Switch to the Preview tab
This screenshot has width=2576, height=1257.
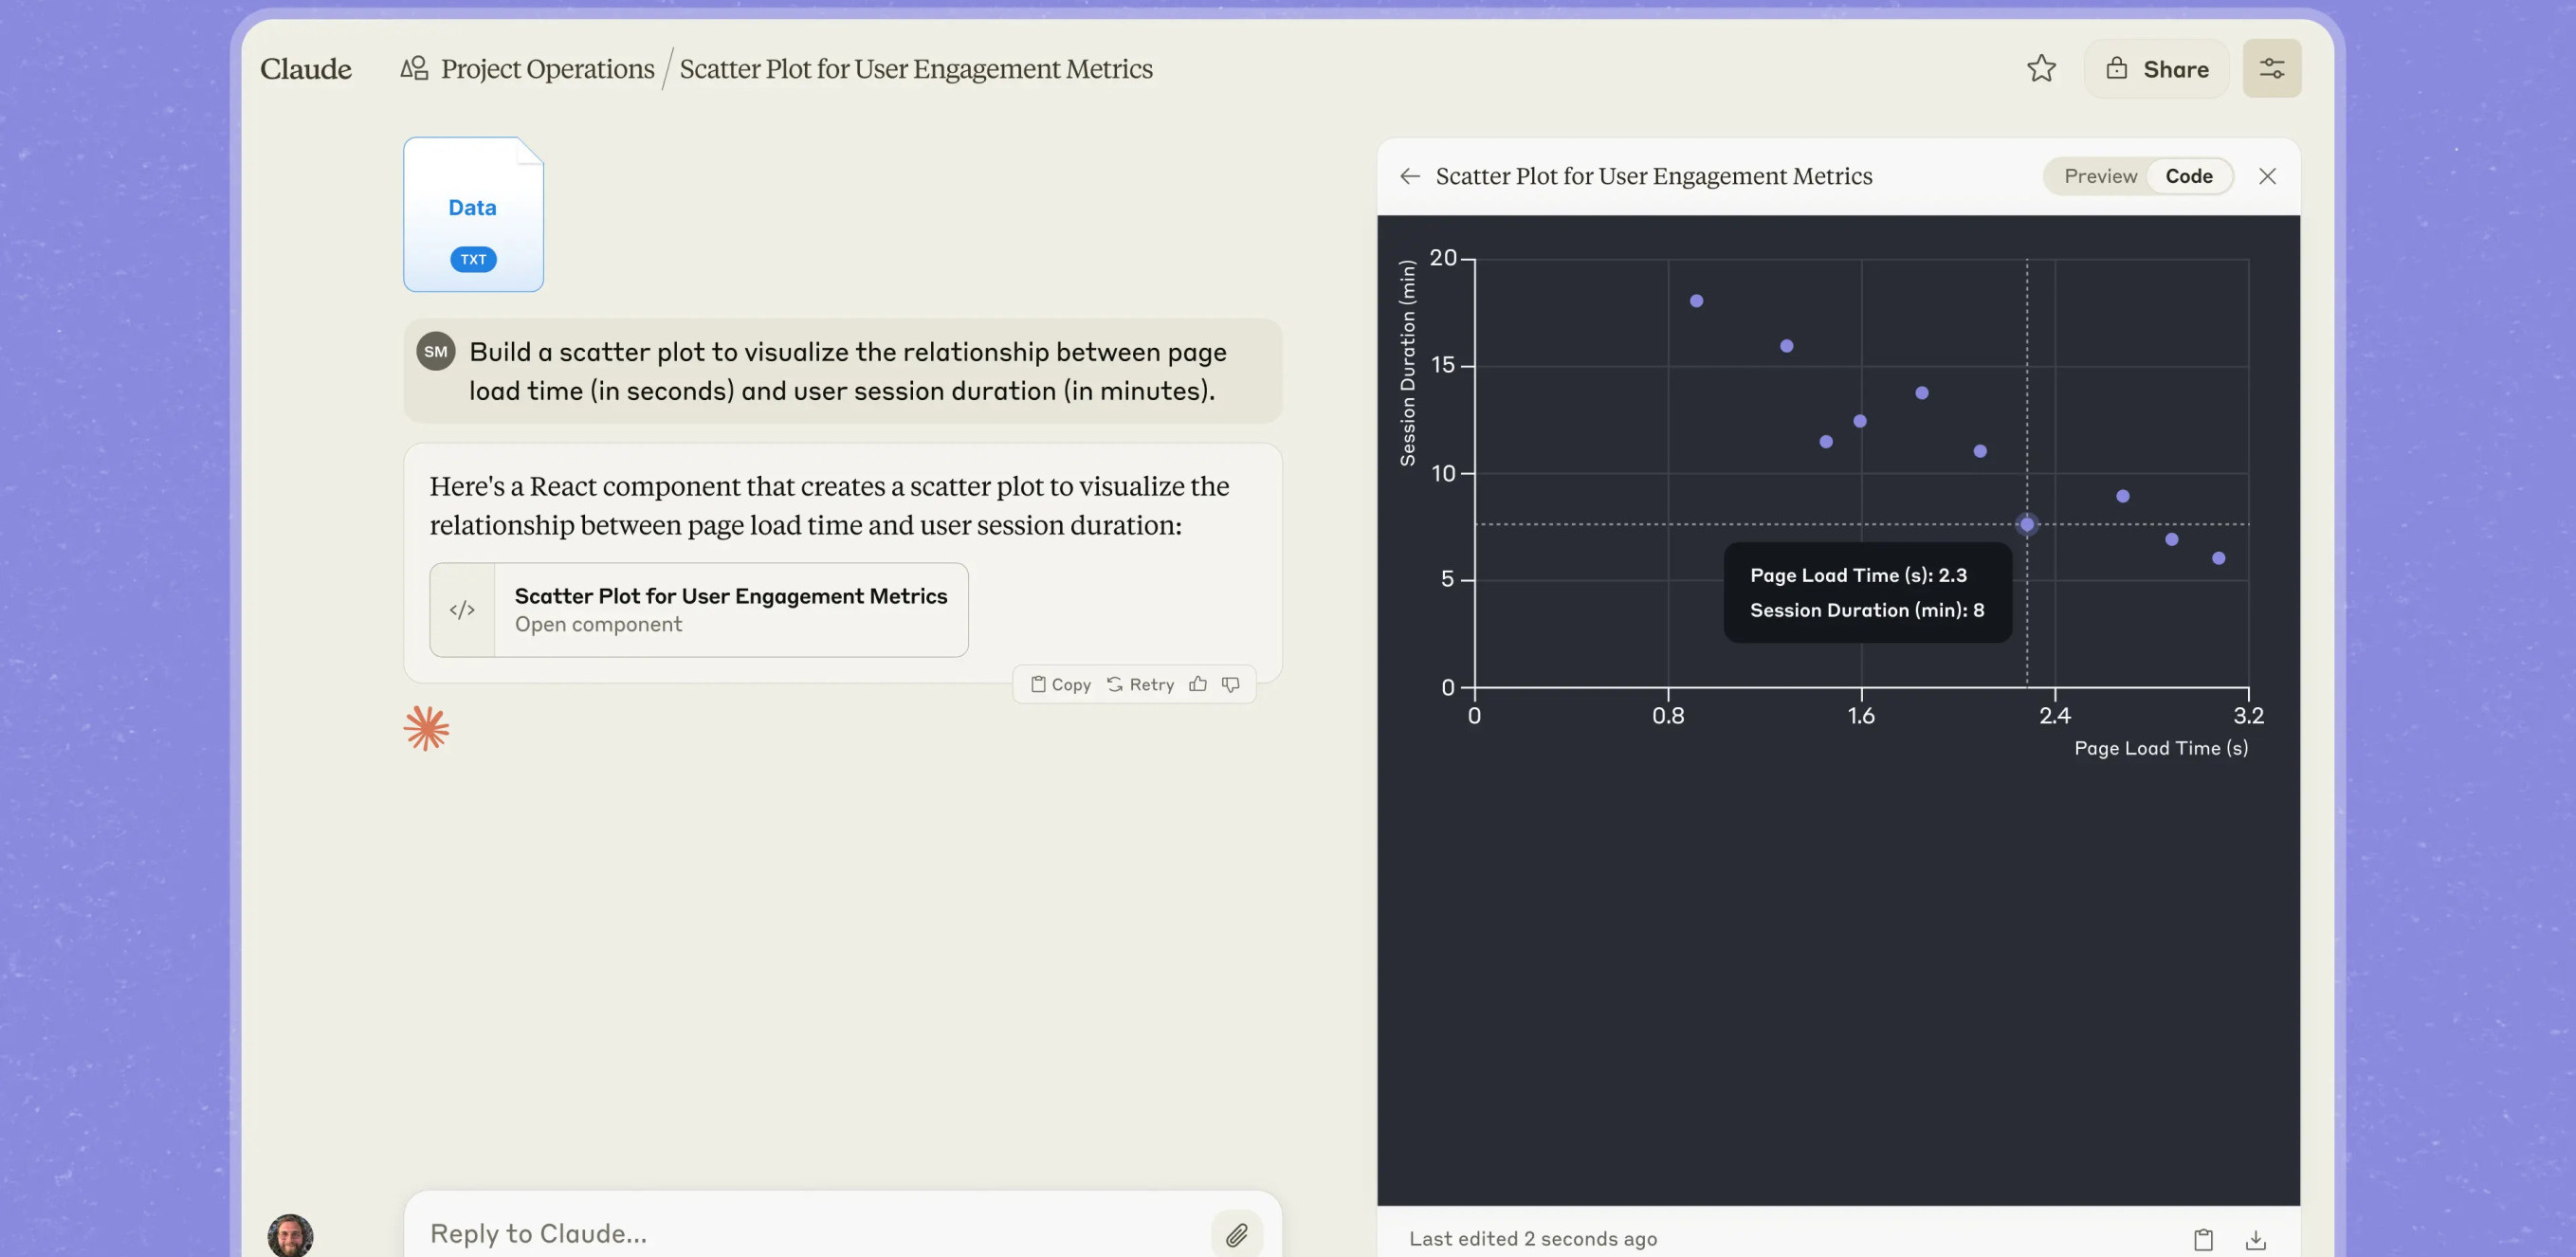click(x=2100, y=176)
